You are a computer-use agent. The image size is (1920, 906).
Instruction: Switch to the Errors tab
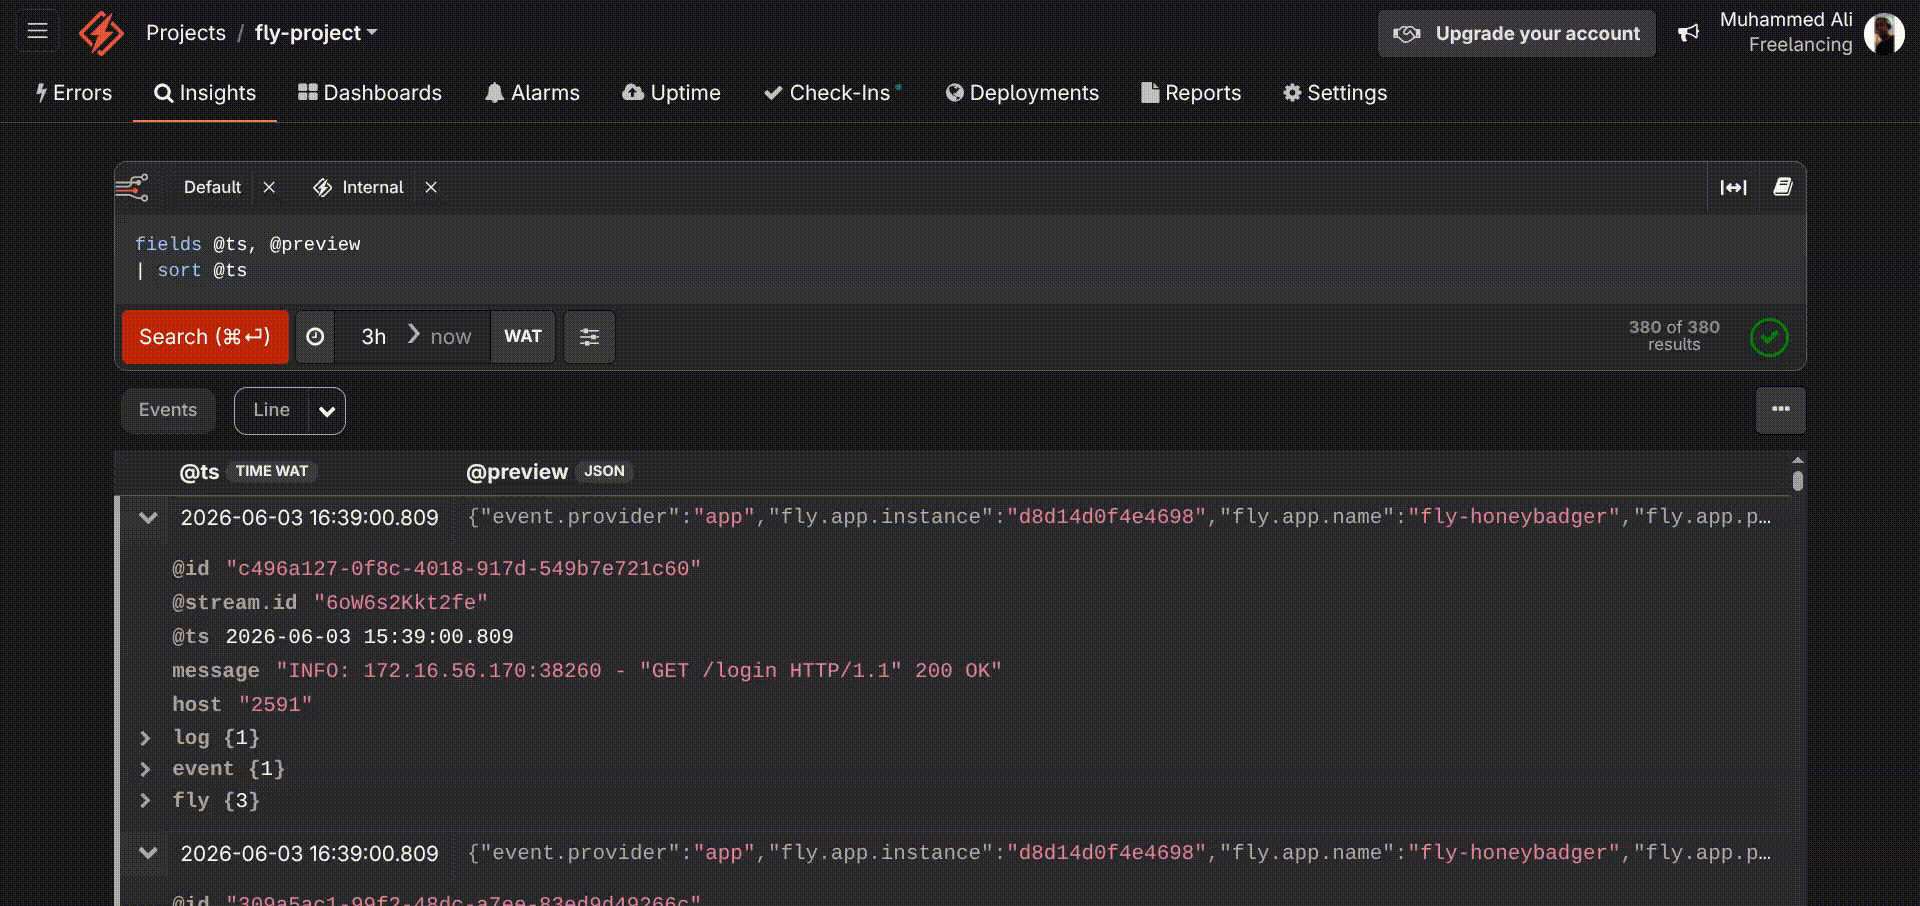coord(73,93)
